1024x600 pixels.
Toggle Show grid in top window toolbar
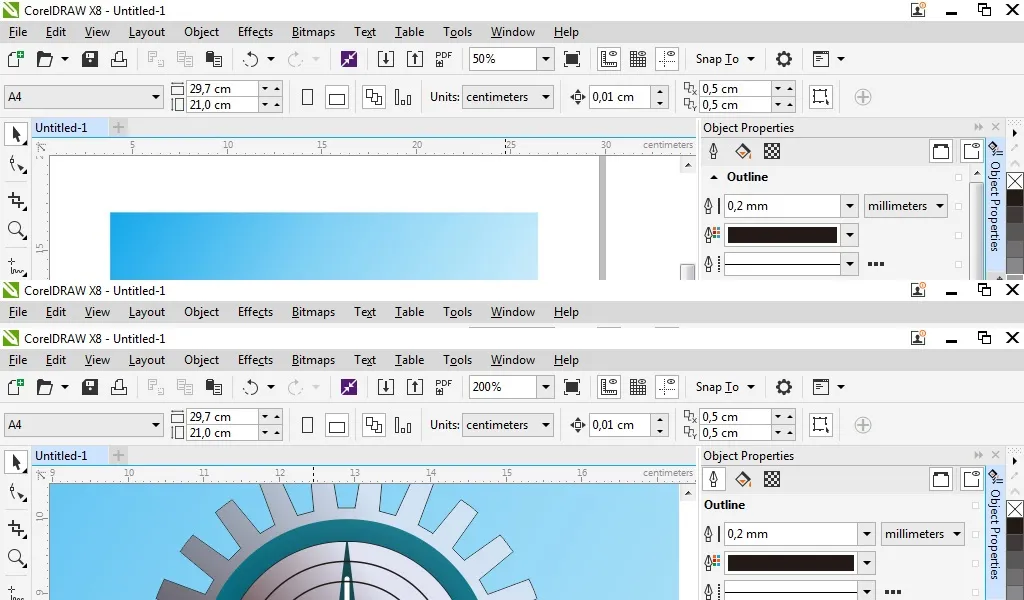click(638, 59)
